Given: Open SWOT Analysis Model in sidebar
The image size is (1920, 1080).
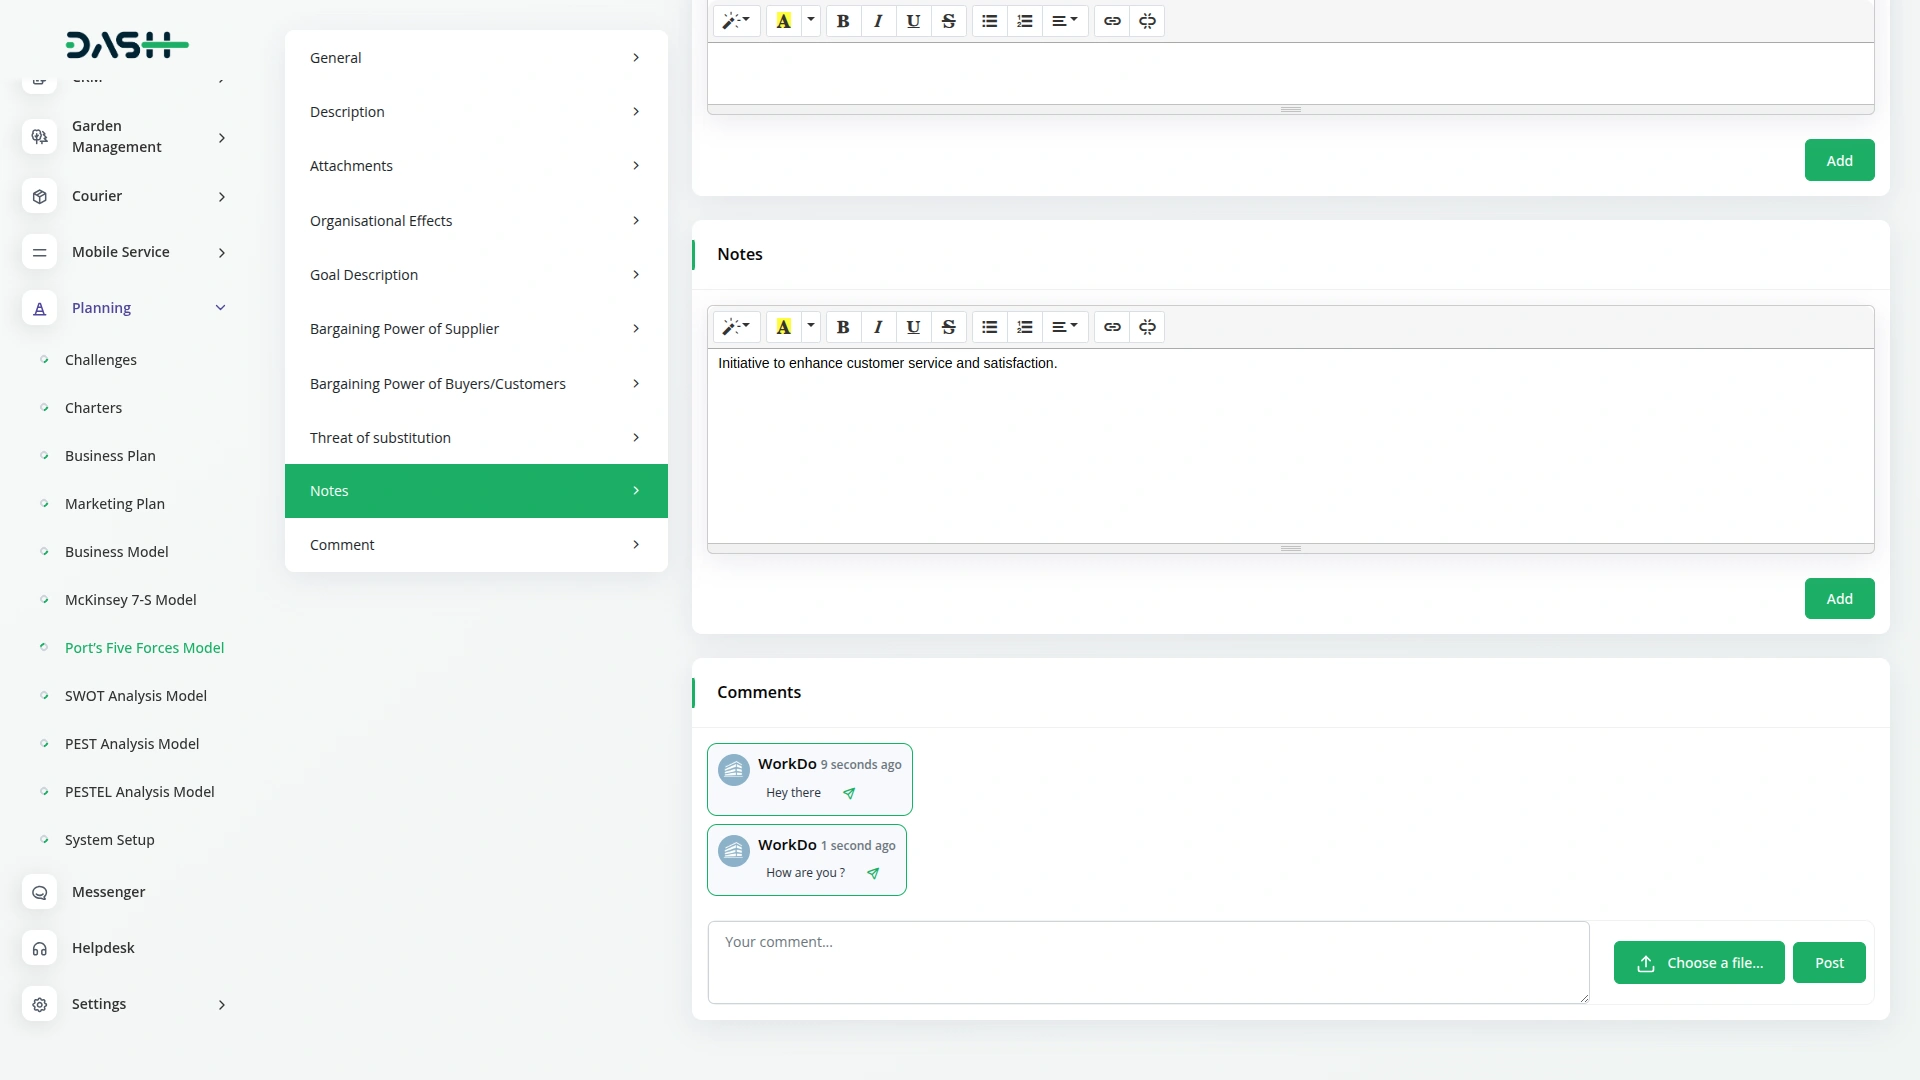Looking at the screenshot, I should click(136, 696).
